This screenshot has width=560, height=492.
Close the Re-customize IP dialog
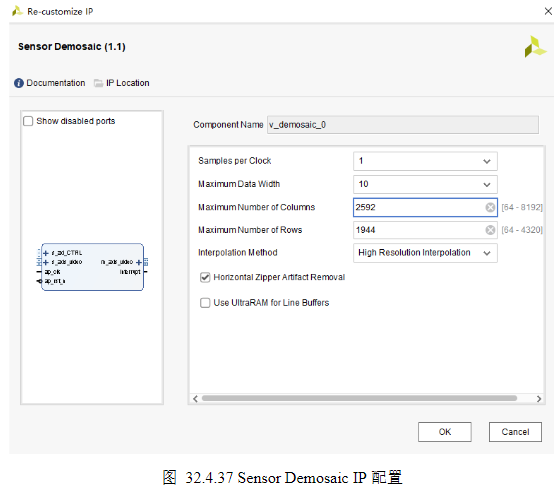[x=548, y=11]
